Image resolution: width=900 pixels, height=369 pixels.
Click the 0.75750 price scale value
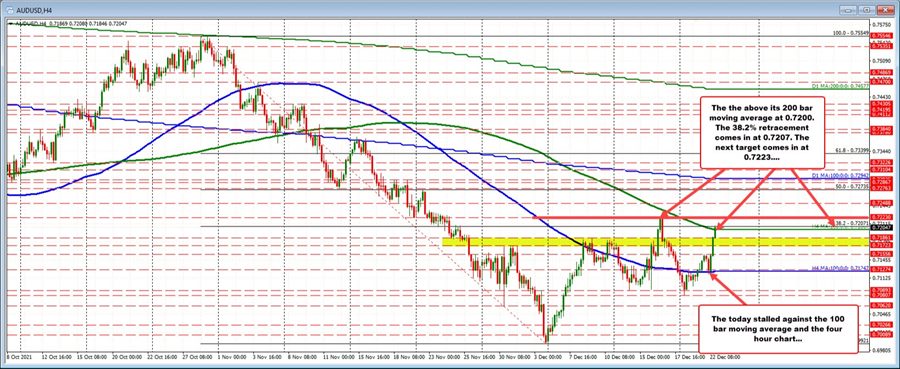(x=883, y=25)
